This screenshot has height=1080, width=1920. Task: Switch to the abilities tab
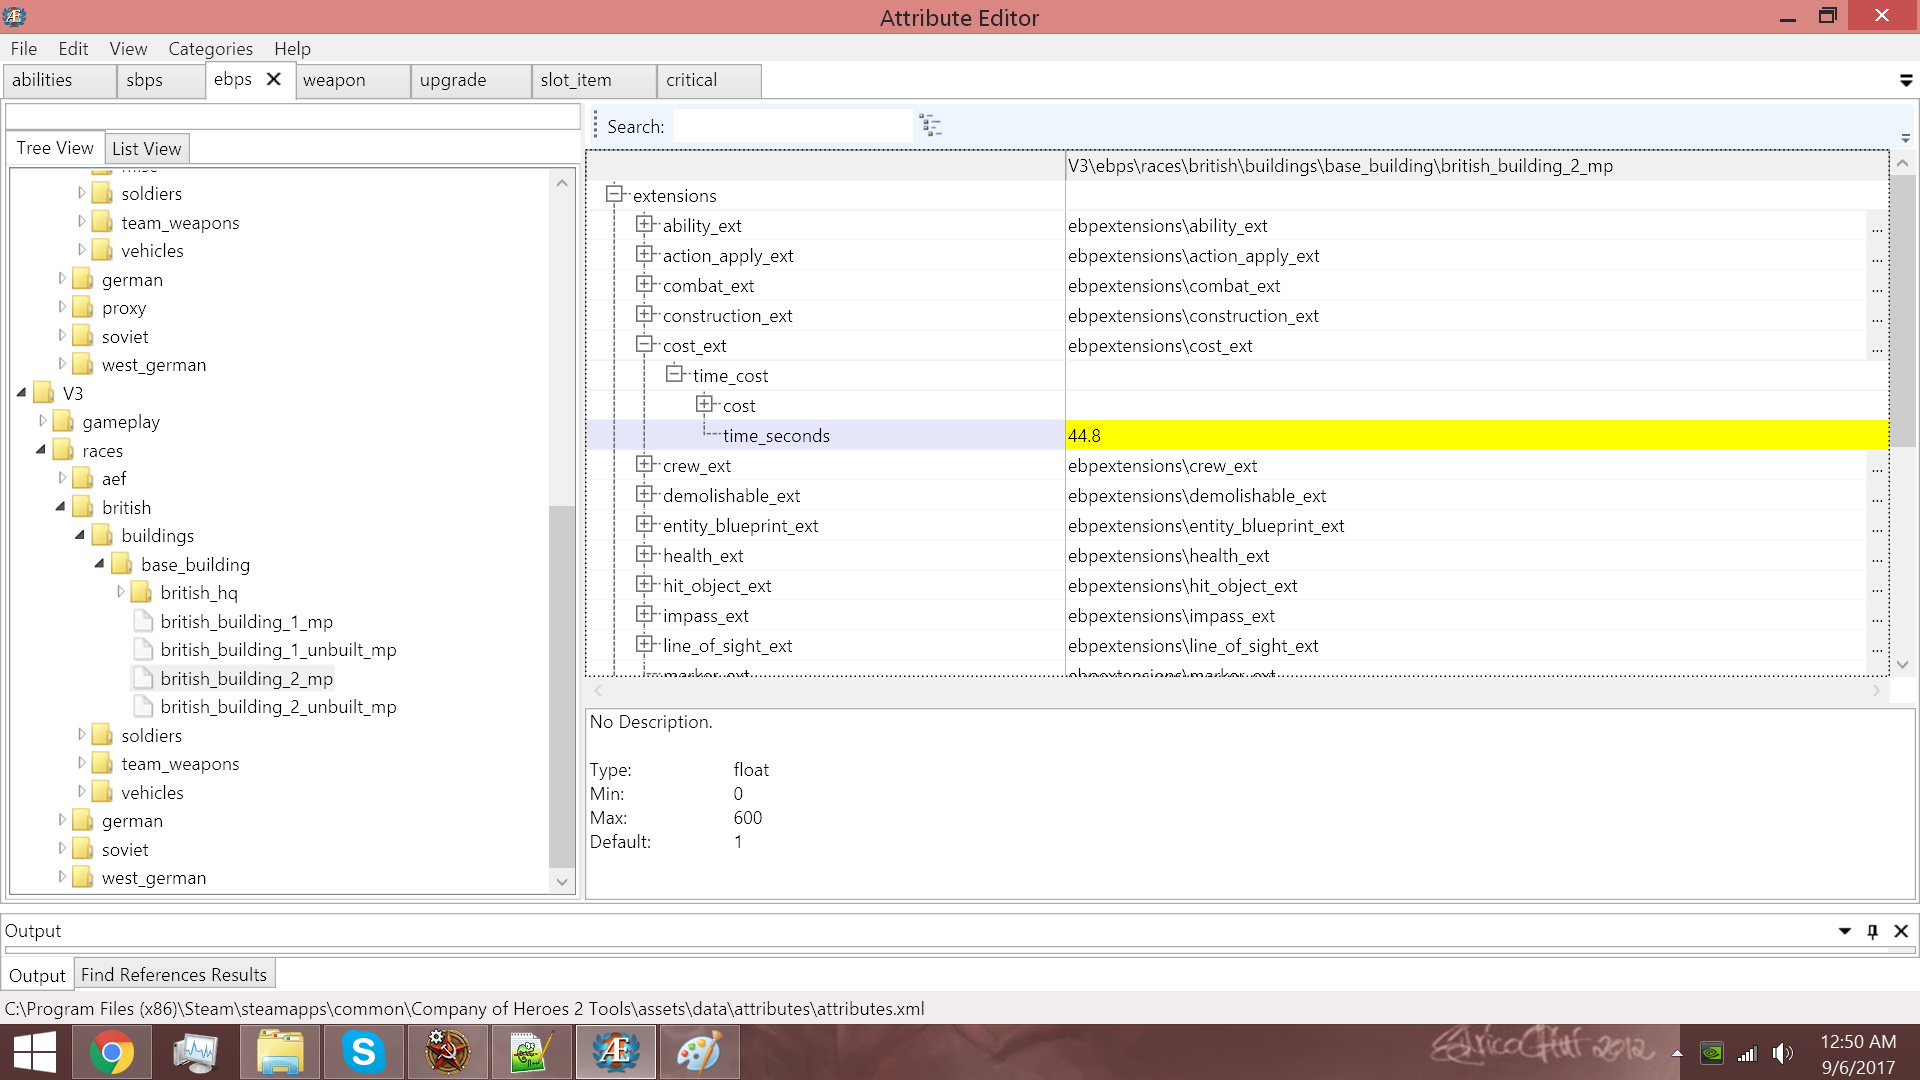[x=58, y=80]
